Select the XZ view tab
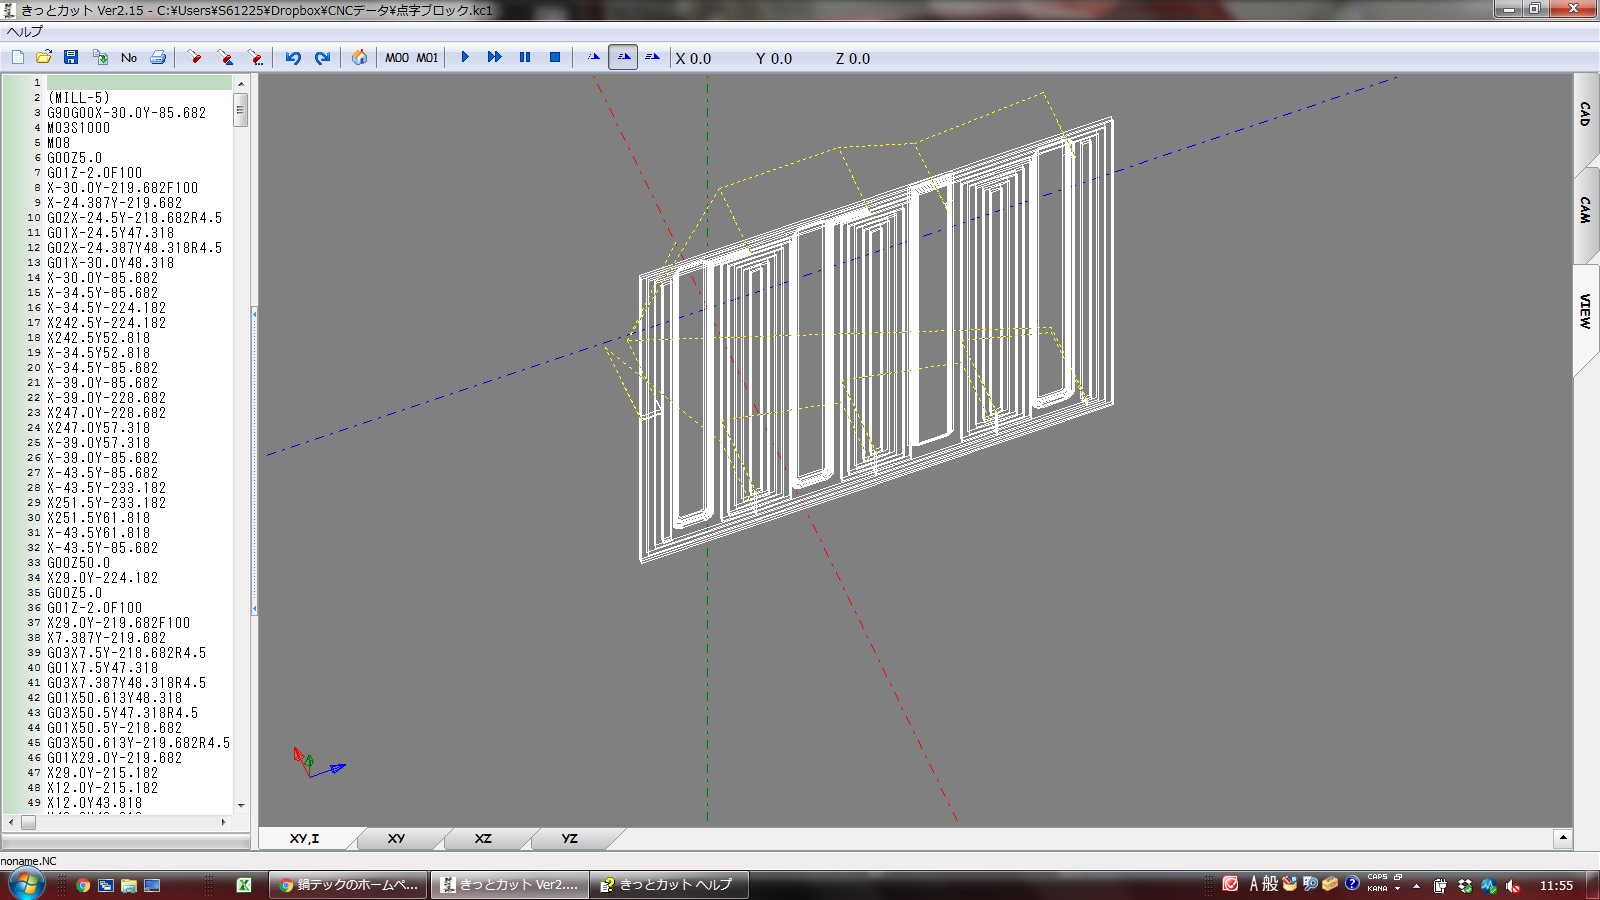The image size is (1600, 900). (483, 839)
